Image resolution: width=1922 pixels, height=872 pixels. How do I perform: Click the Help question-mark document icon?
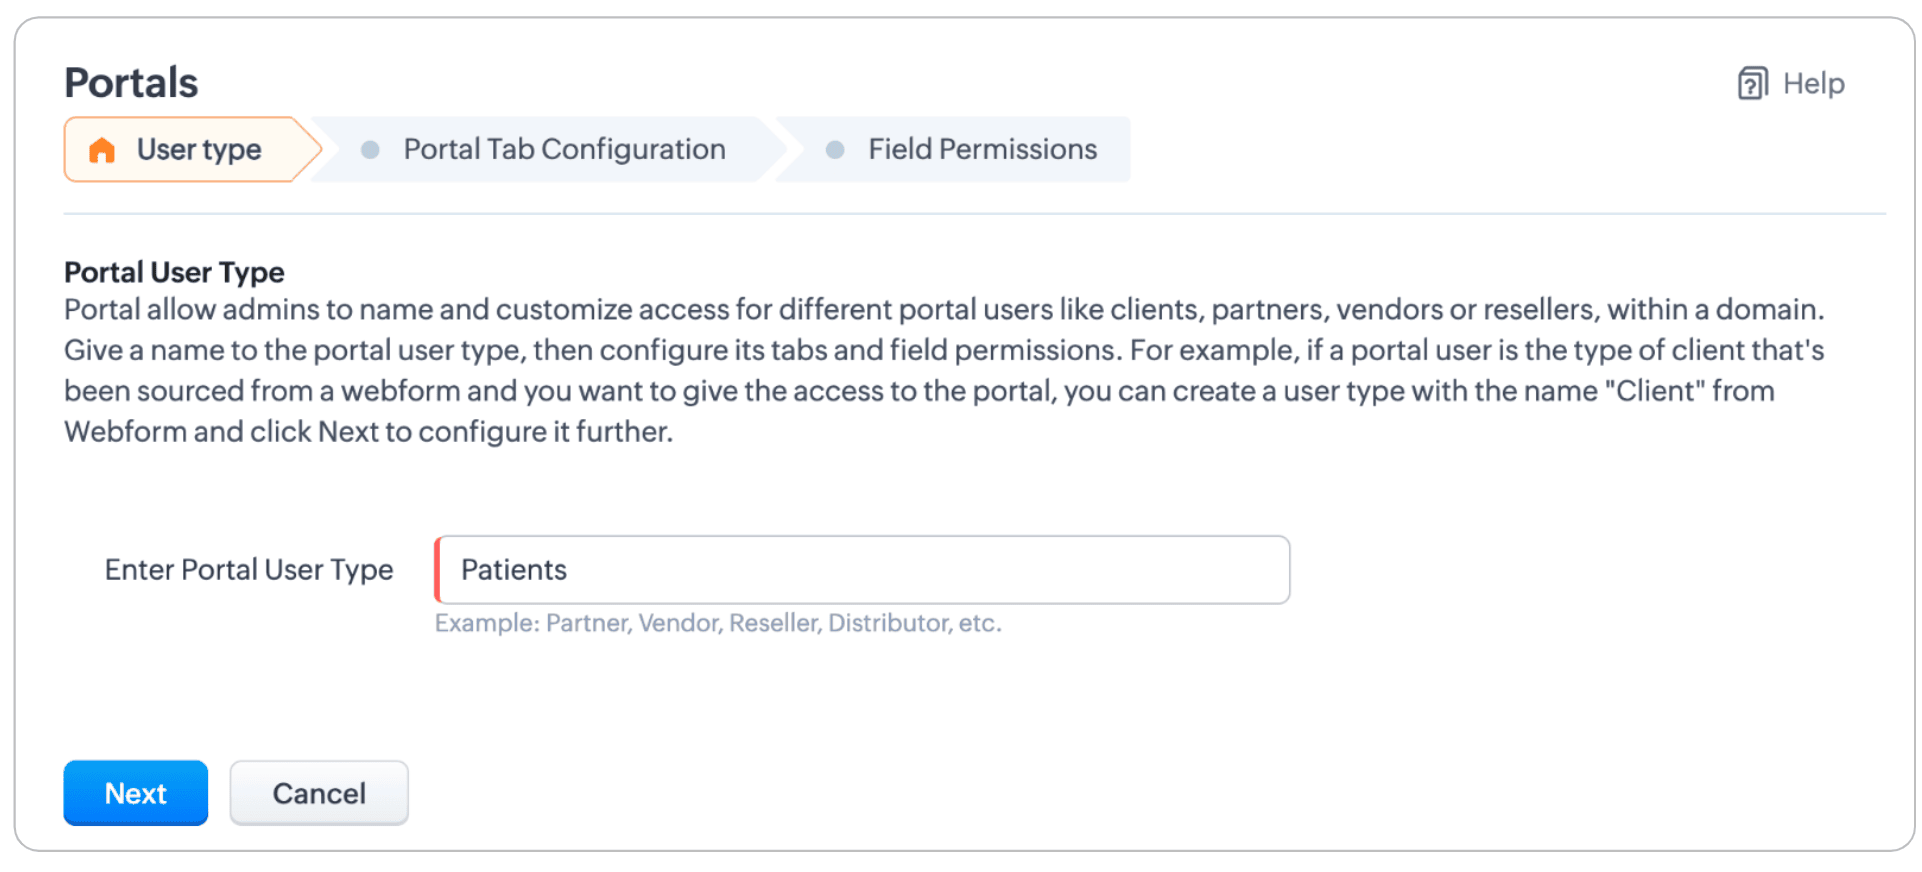(x=1752, y=84)
